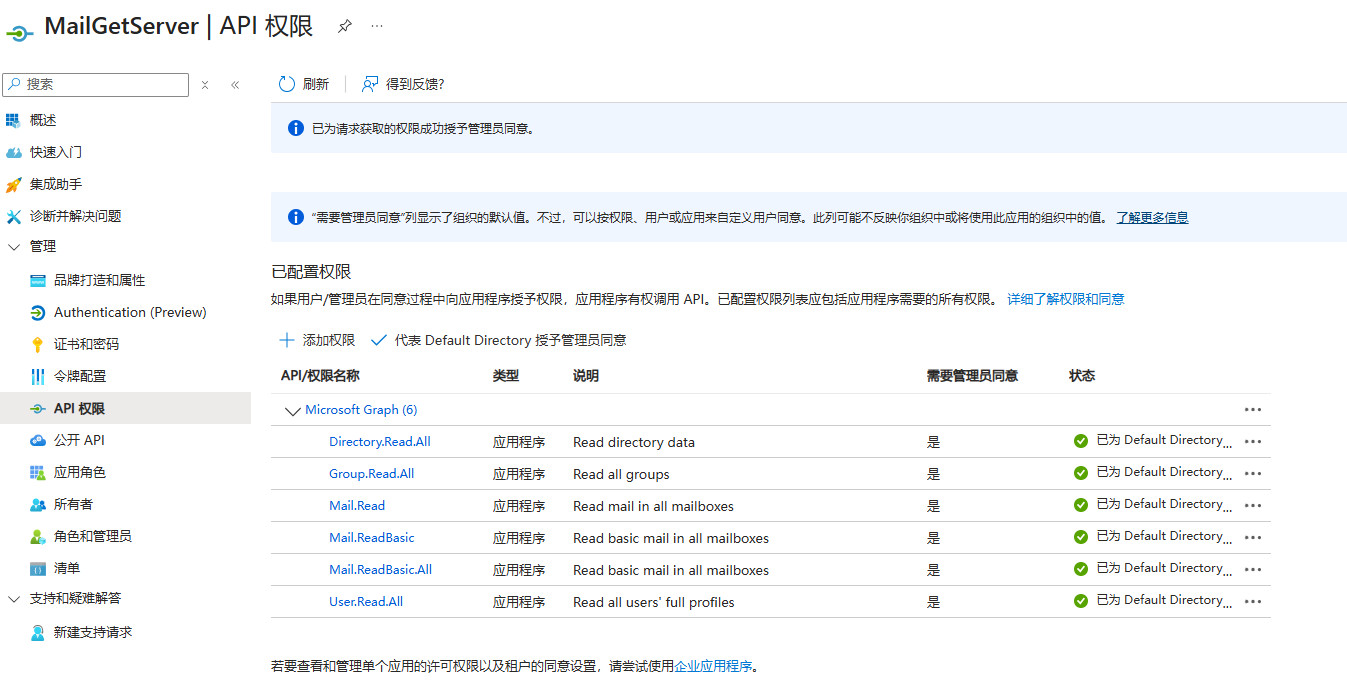Click the 需要管理员同意 column header

coord(972,376)
